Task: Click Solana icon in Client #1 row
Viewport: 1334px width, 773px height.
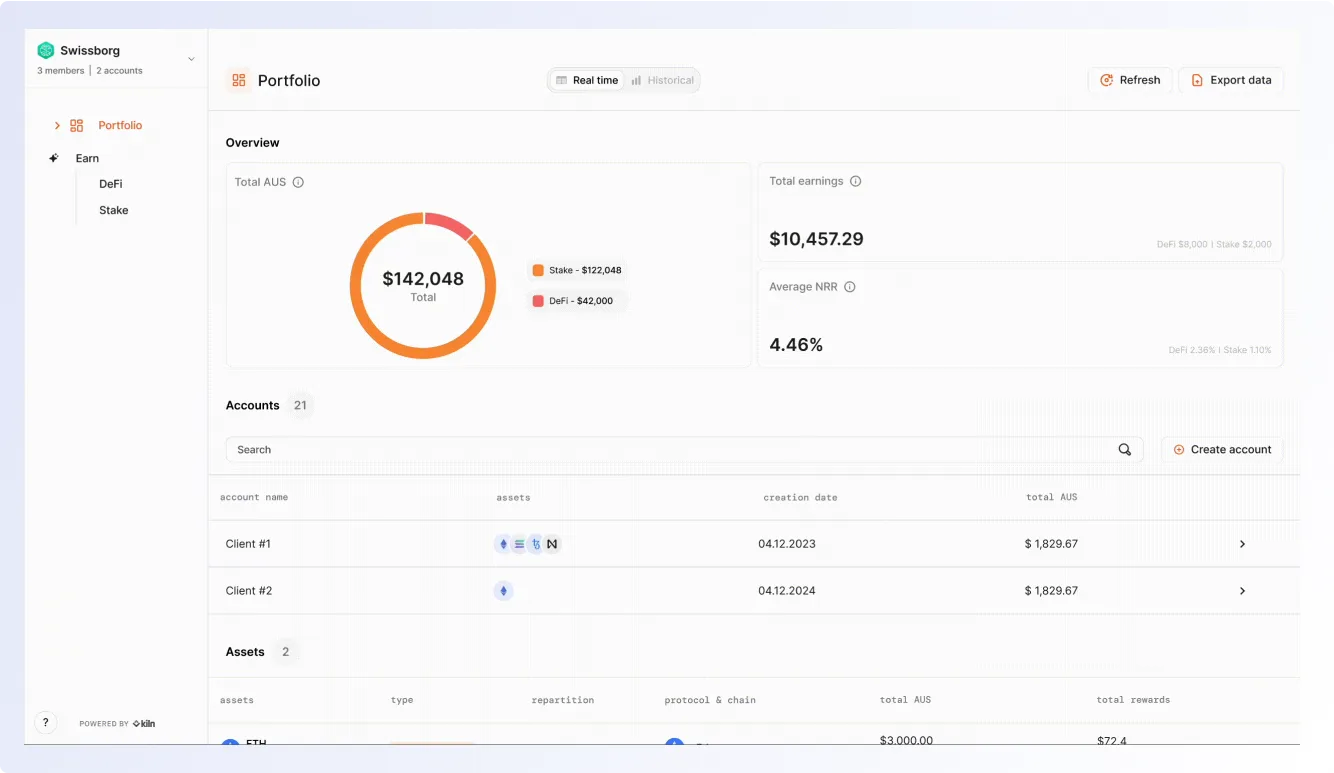Action: pyautogui.click(x=519, y=544)
